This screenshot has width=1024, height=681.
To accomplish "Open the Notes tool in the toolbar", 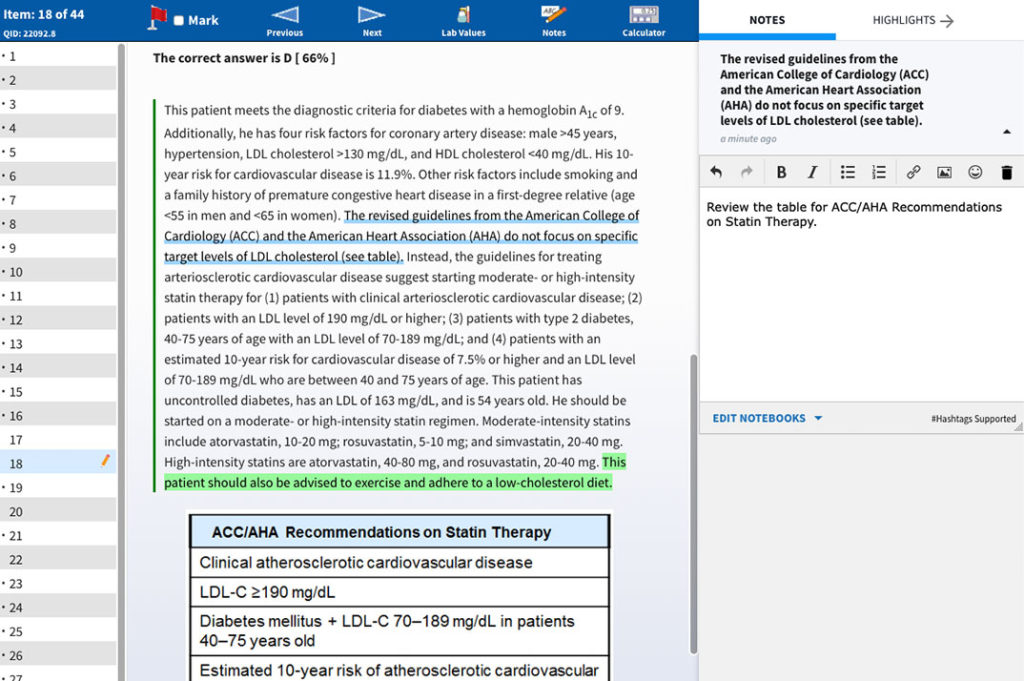I will click(x=553, y=20).
